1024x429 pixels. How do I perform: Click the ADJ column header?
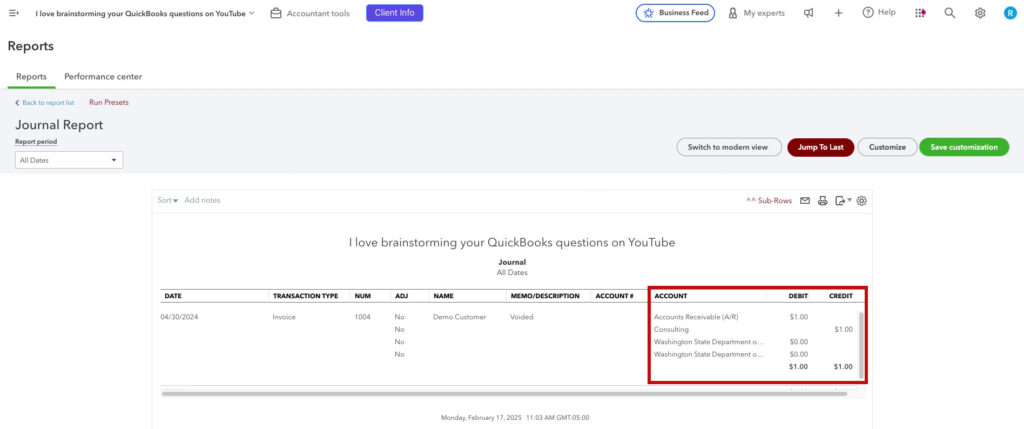[x=400, y=296]
